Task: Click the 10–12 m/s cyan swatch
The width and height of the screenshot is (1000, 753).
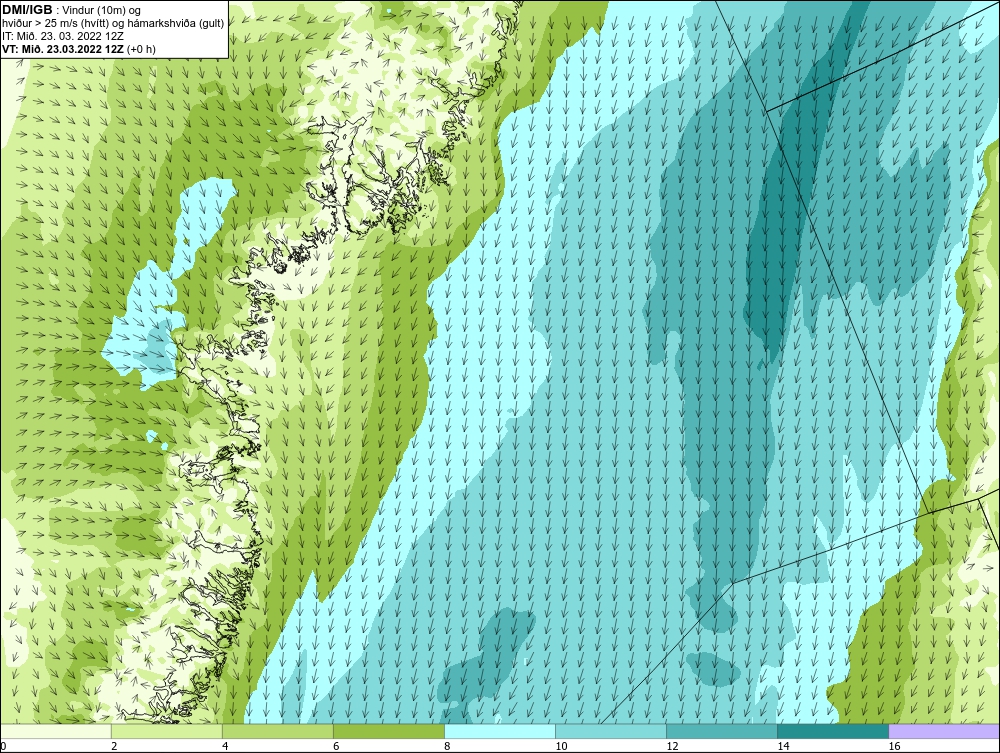Action: click(611, 731)
